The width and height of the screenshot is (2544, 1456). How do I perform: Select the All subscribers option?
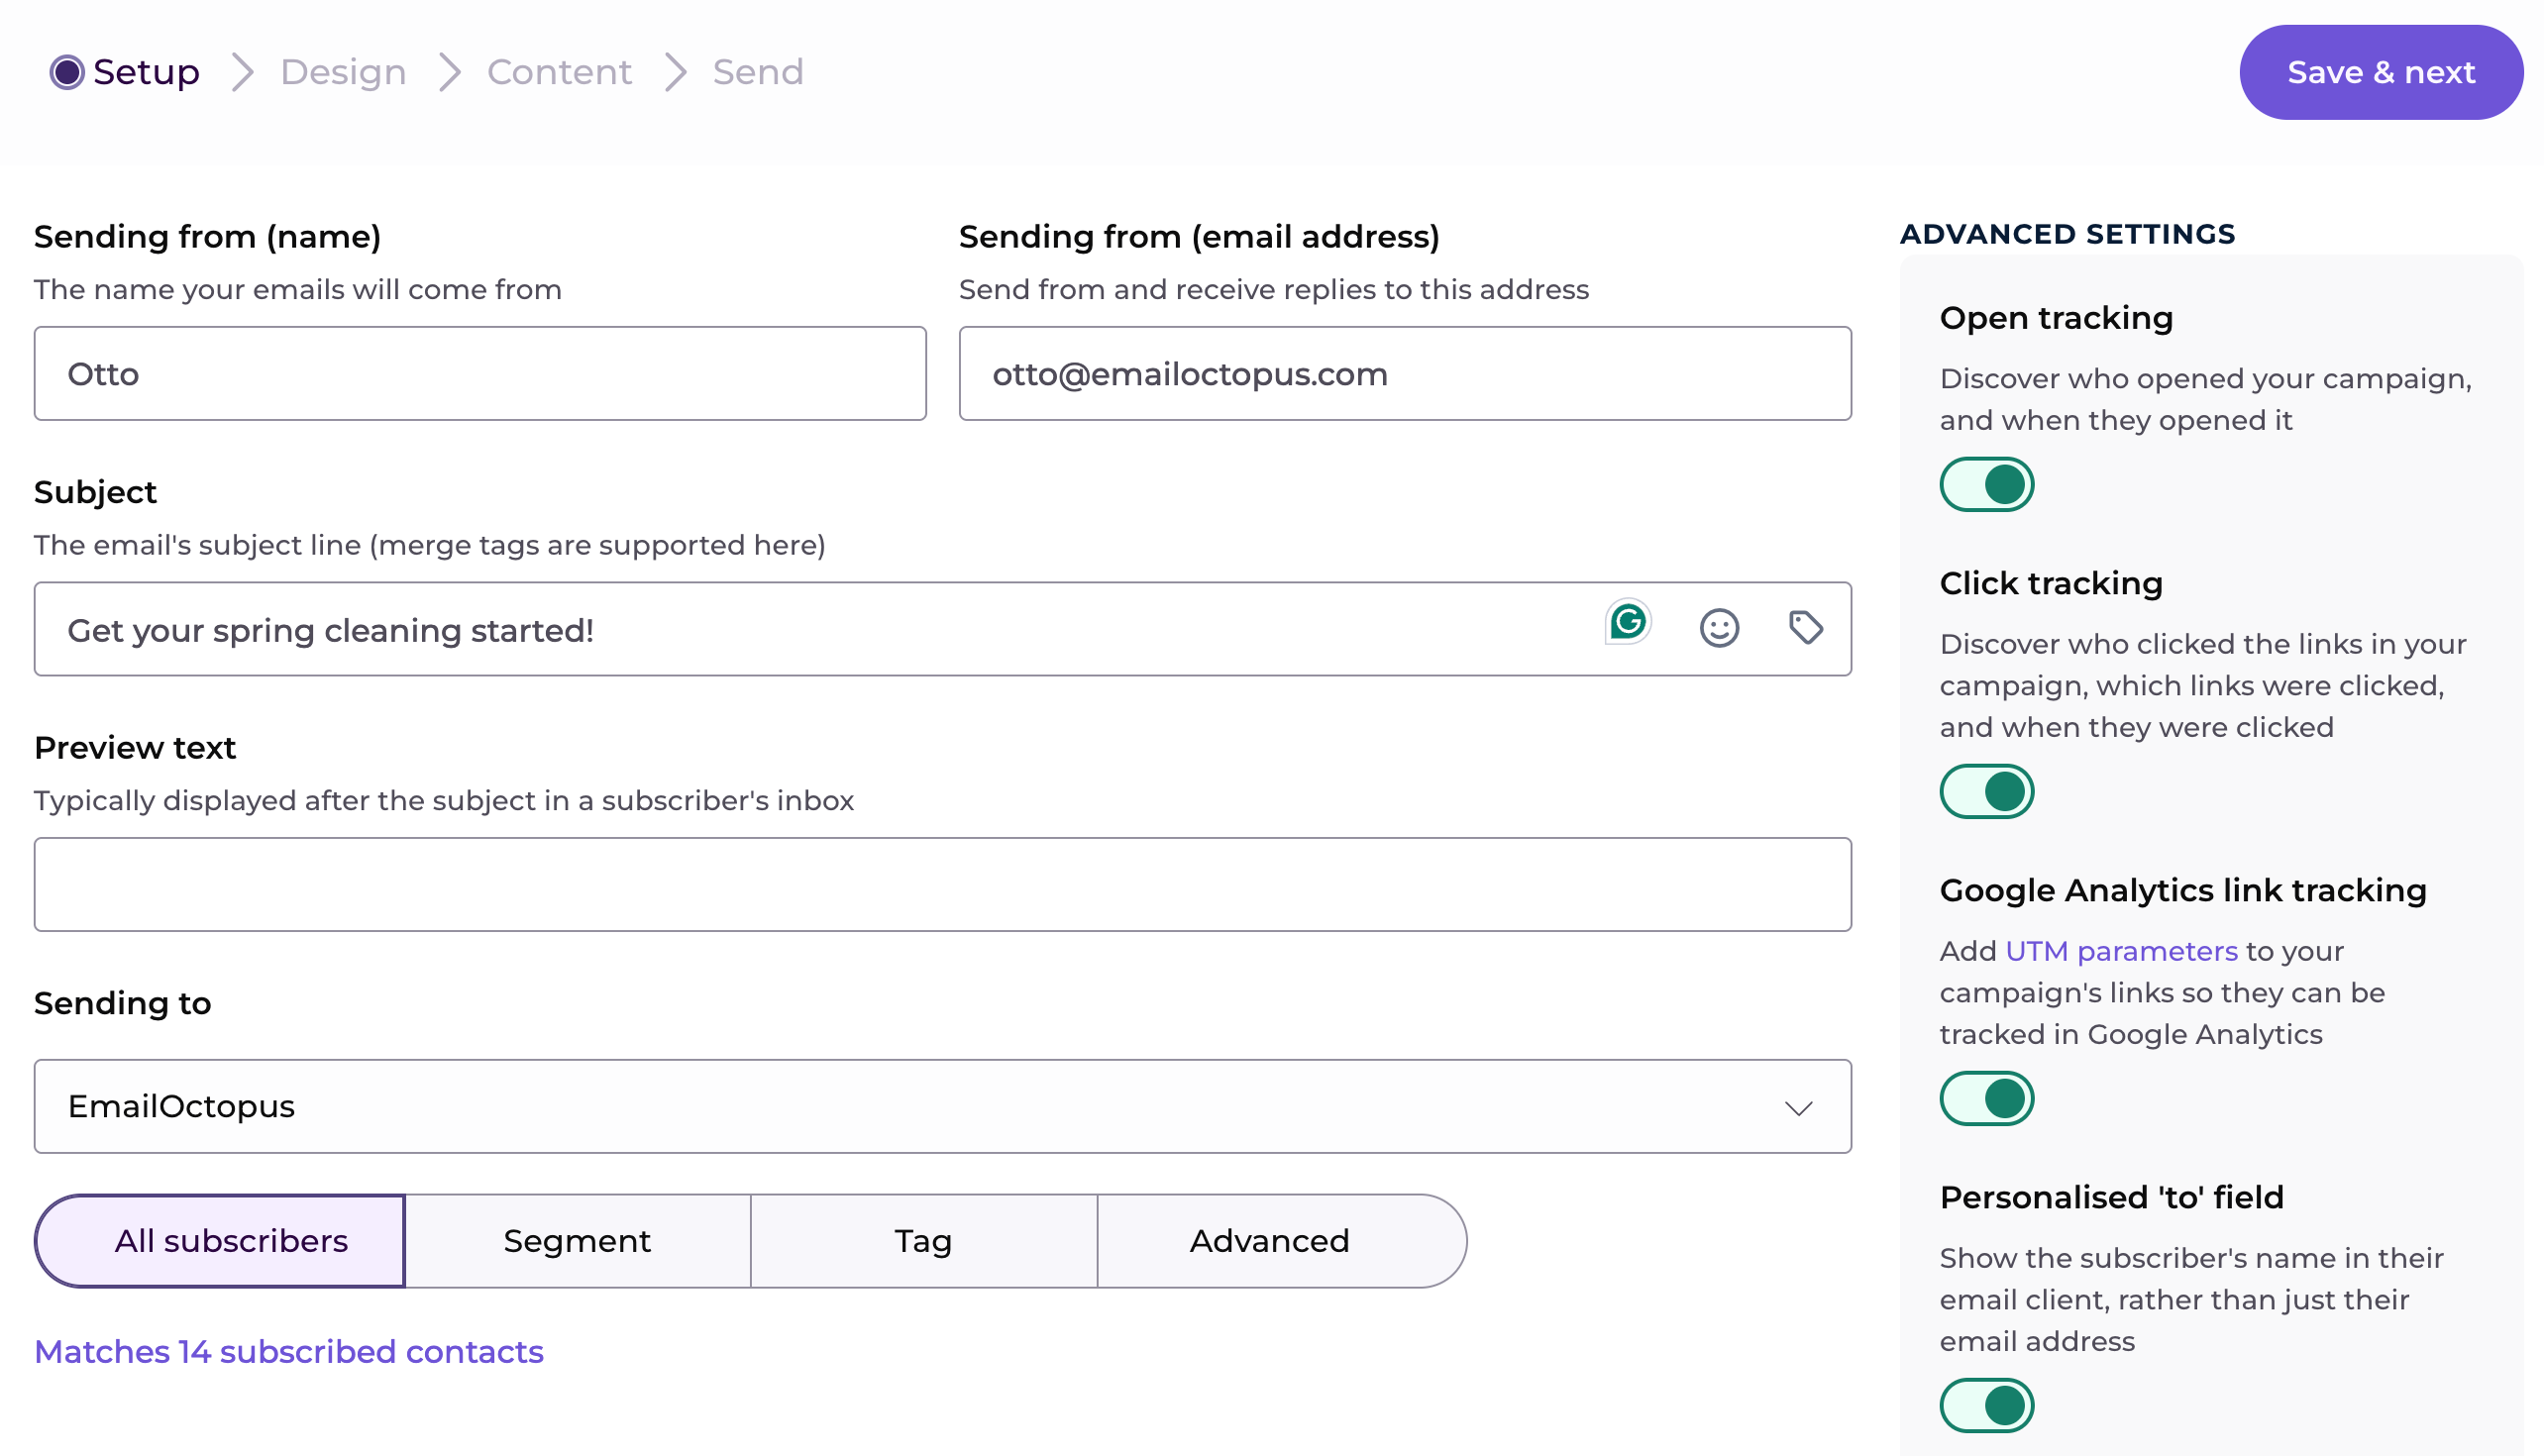pyautogui.click(x=231, y=1241)
